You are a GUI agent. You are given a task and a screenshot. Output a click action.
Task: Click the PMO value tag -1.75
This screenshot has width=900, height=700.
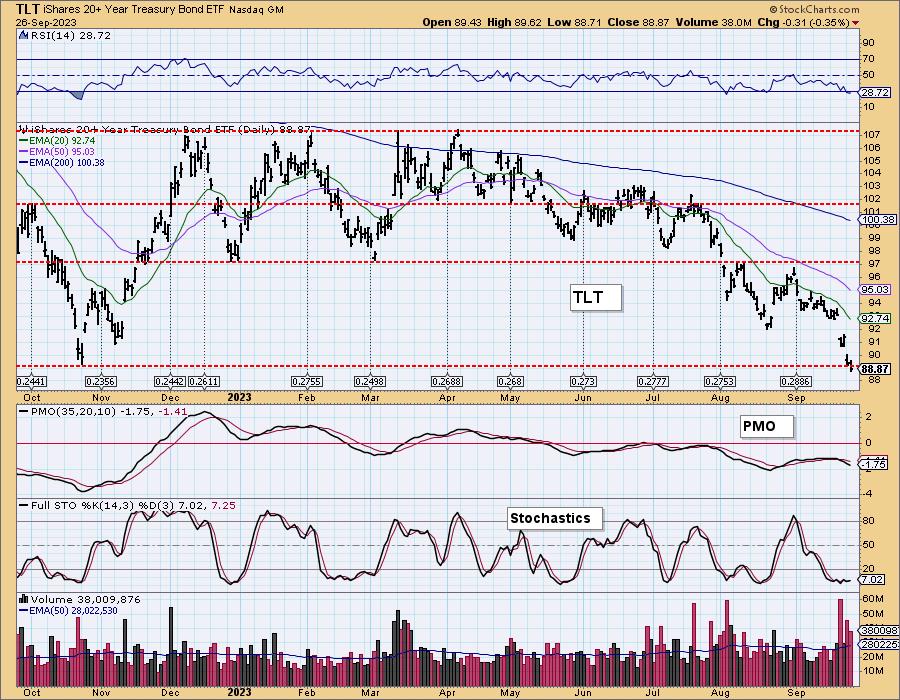pos(874,464)
